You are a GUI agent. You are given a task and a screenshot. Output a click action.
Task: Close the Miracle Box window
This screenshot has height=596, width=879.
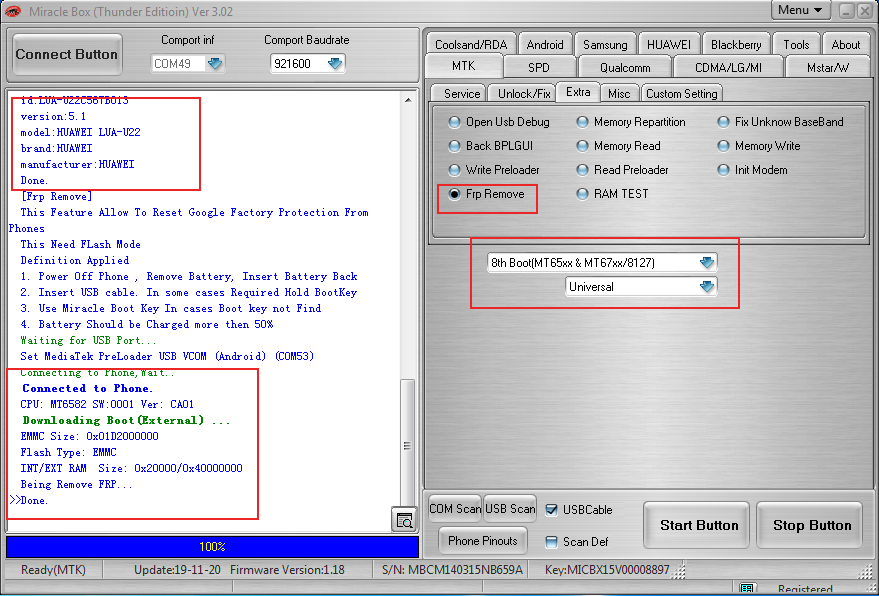click(865, 11)
